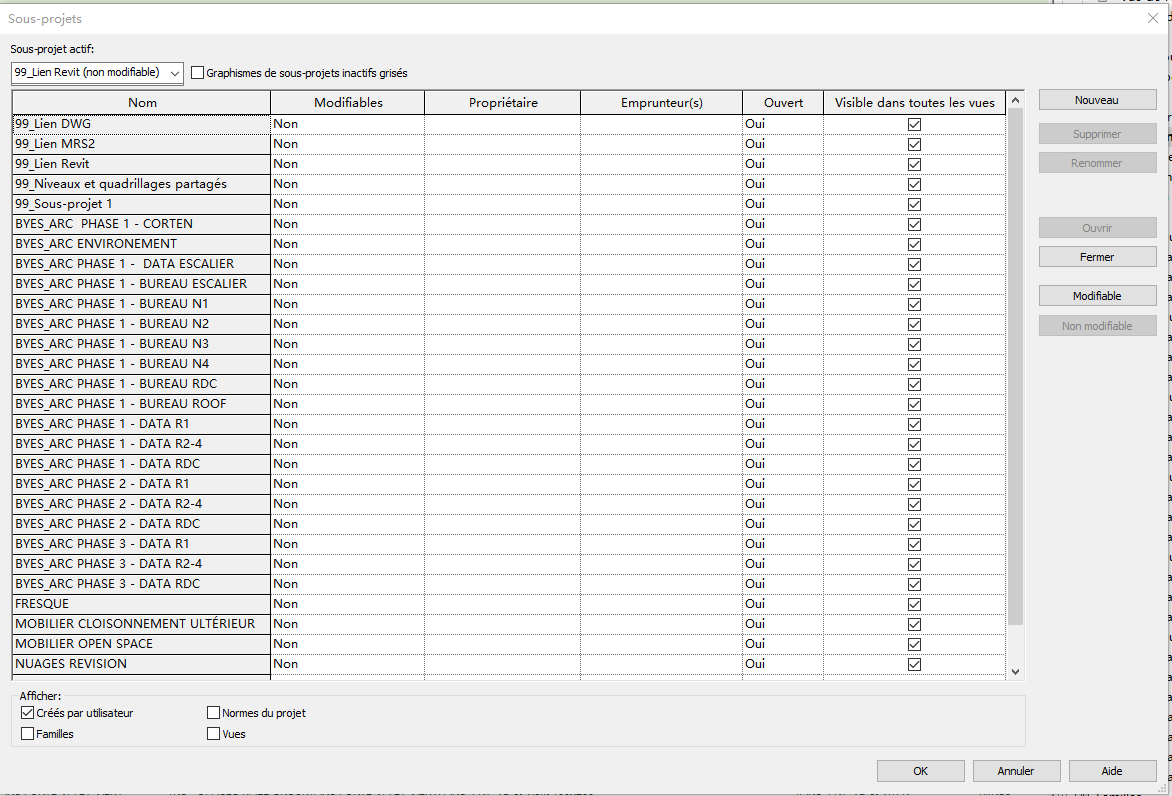Image resolution: width=1172 pixels, height=796 pixels.
Task: Confirm the dialog with OK
Action: pyautogui.click(x=920, y=771)
